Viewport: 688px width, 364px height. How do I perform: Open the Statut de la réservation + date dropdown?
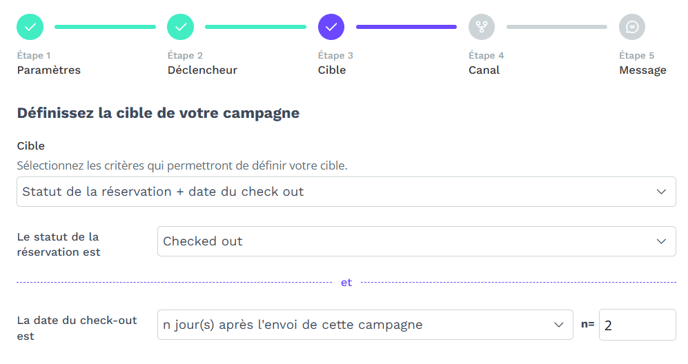(346, 192)
